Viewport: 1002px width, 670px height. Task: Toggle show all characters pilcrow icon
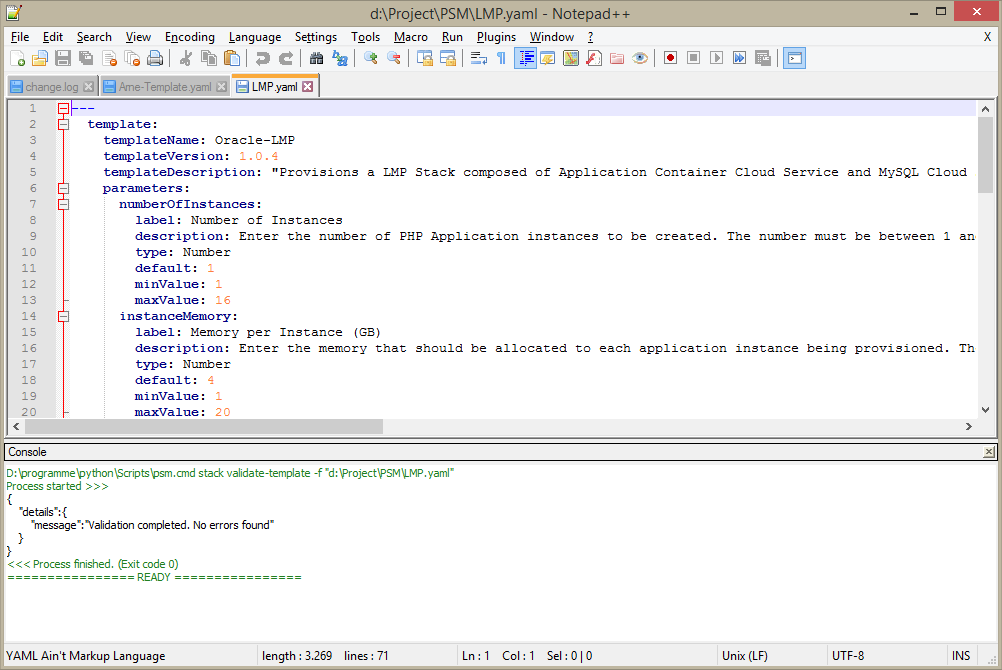502,59
